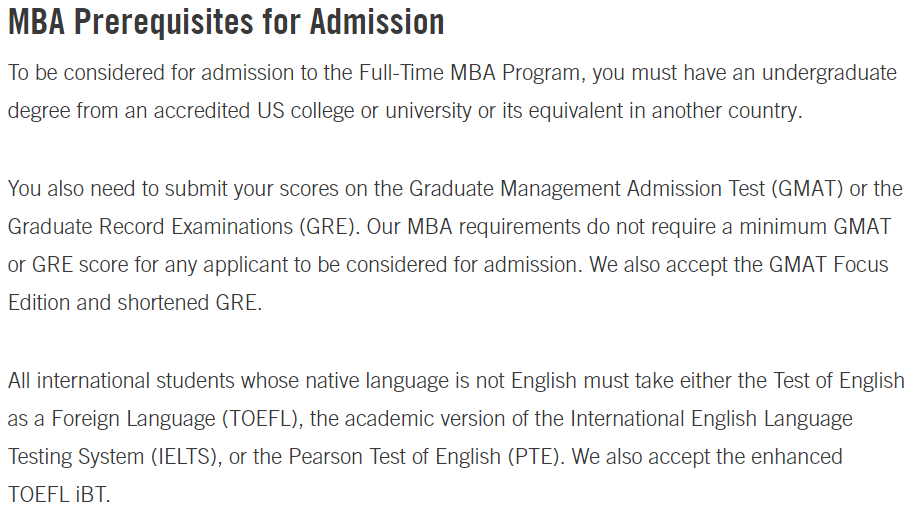Click the phrase GMAT Focus
This screenshot has width=913, height=522.
829,265
